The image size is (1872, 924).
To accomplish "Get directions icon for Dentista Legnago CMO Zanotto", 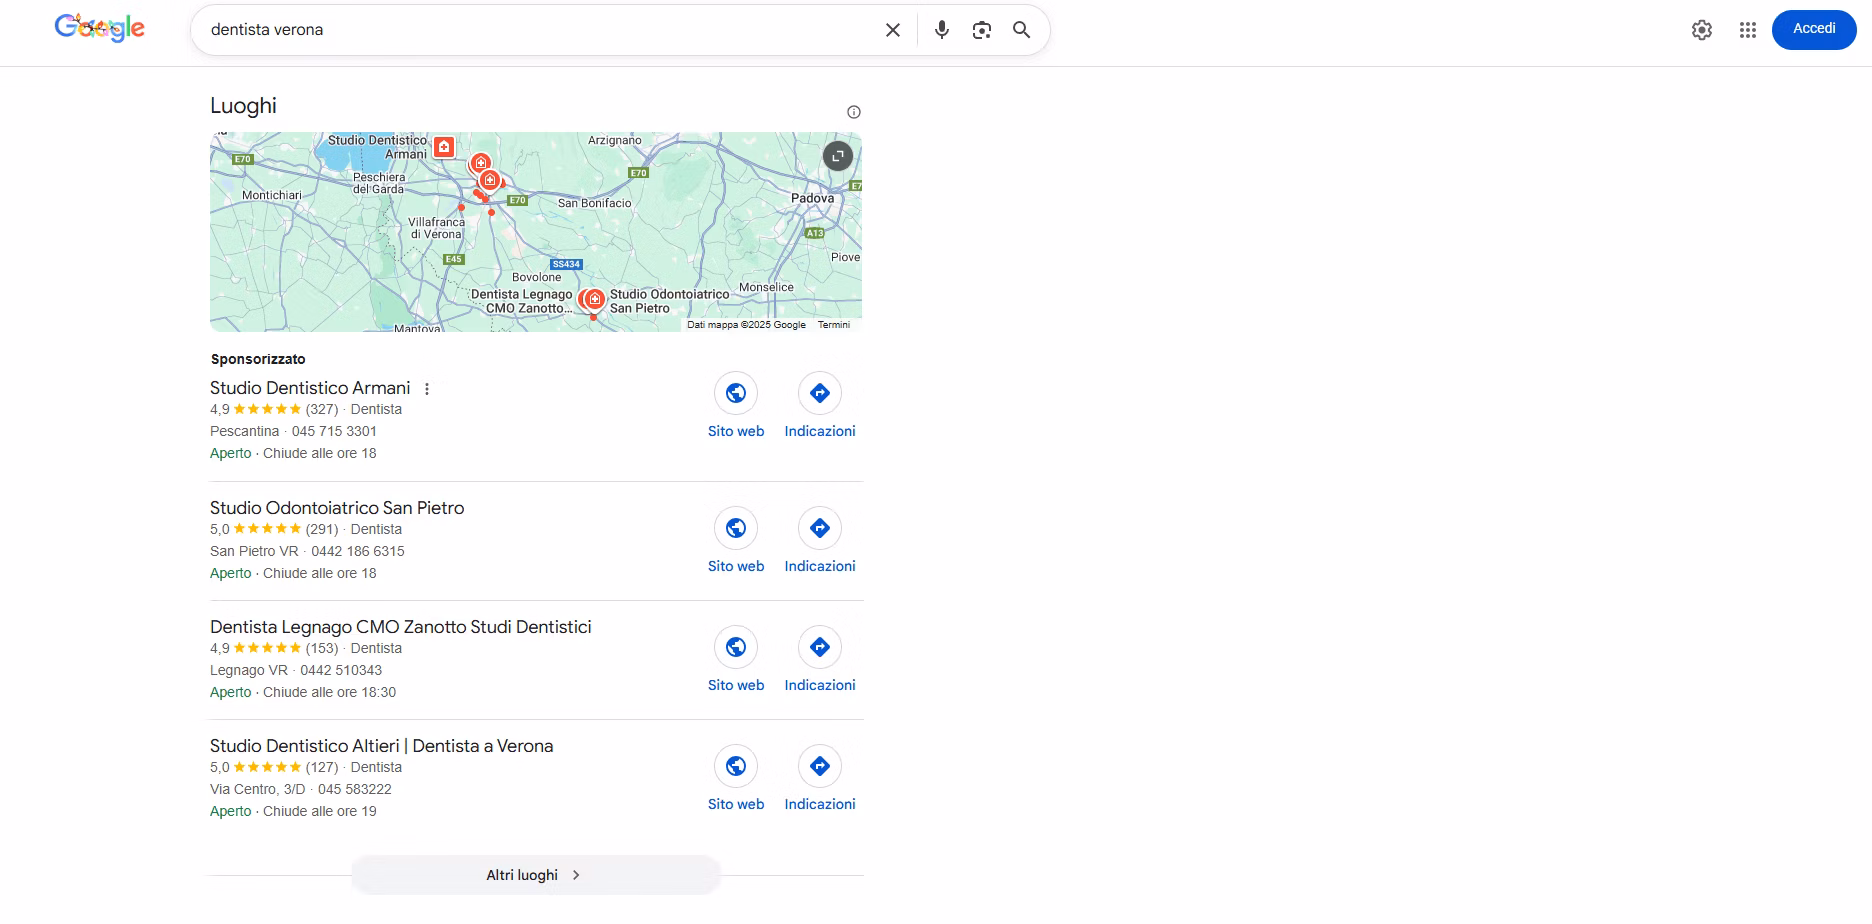I will [820, 647].
